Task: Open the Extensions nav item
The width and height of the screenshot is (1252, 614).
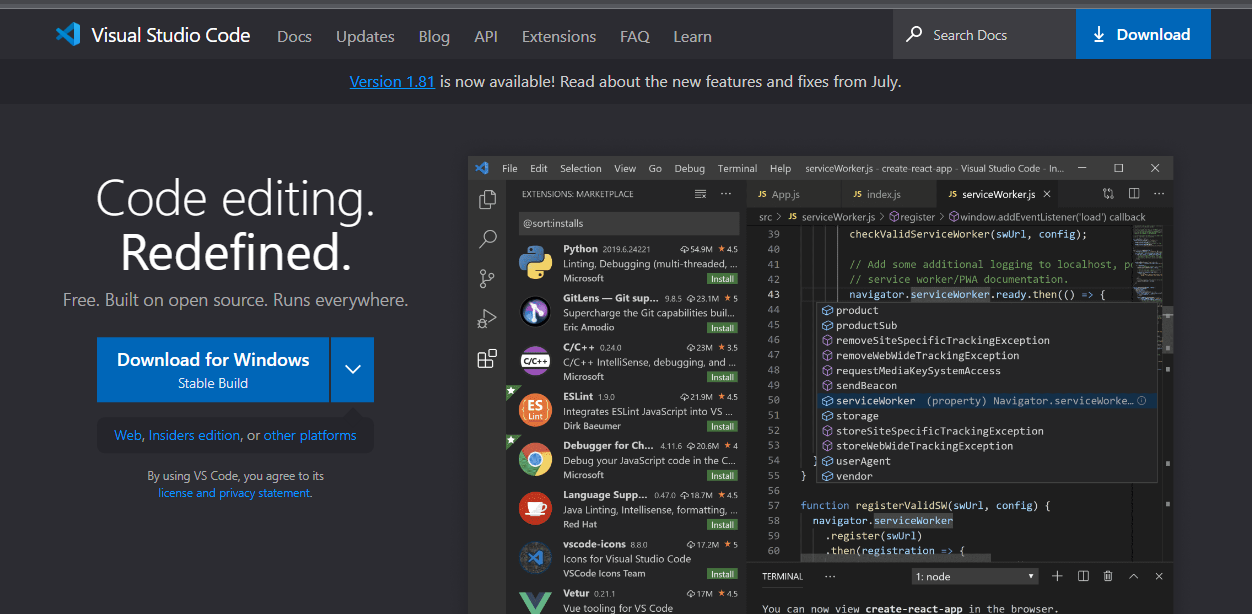Action: tap(559, 36)
